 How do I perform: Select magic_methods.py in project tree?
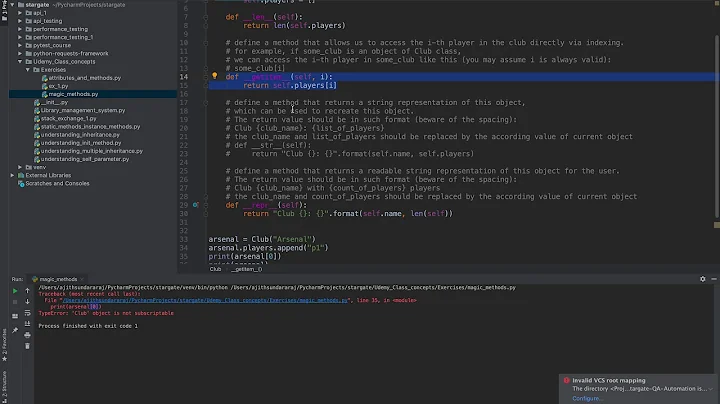73,94
